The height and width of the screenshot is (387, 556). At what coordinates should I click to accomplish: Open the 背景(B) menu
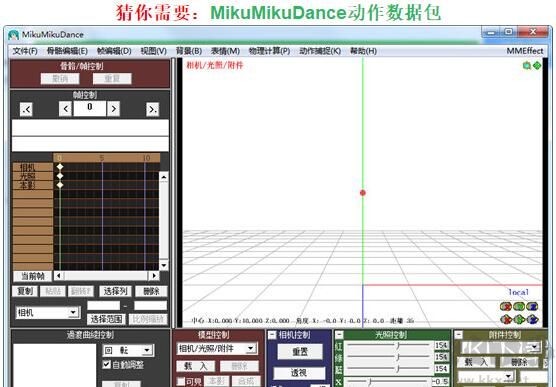pos(189,51)
